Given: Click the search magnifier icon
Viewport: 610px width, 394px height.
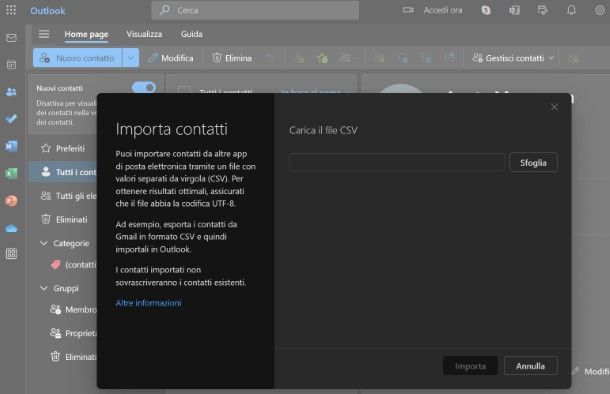Looking at the screenshot, I should coord(165,10).
